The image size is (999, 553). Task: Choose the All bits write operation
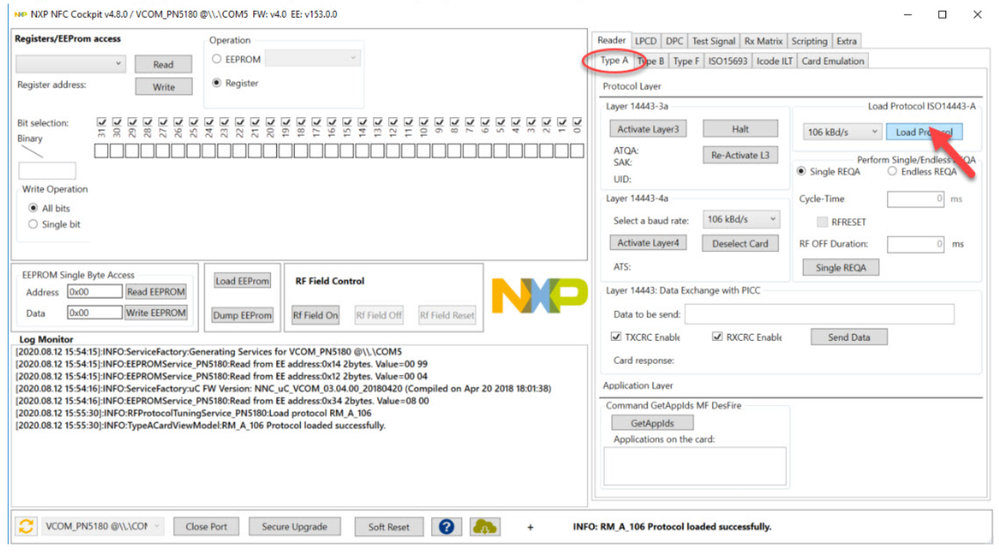(33, 208)
